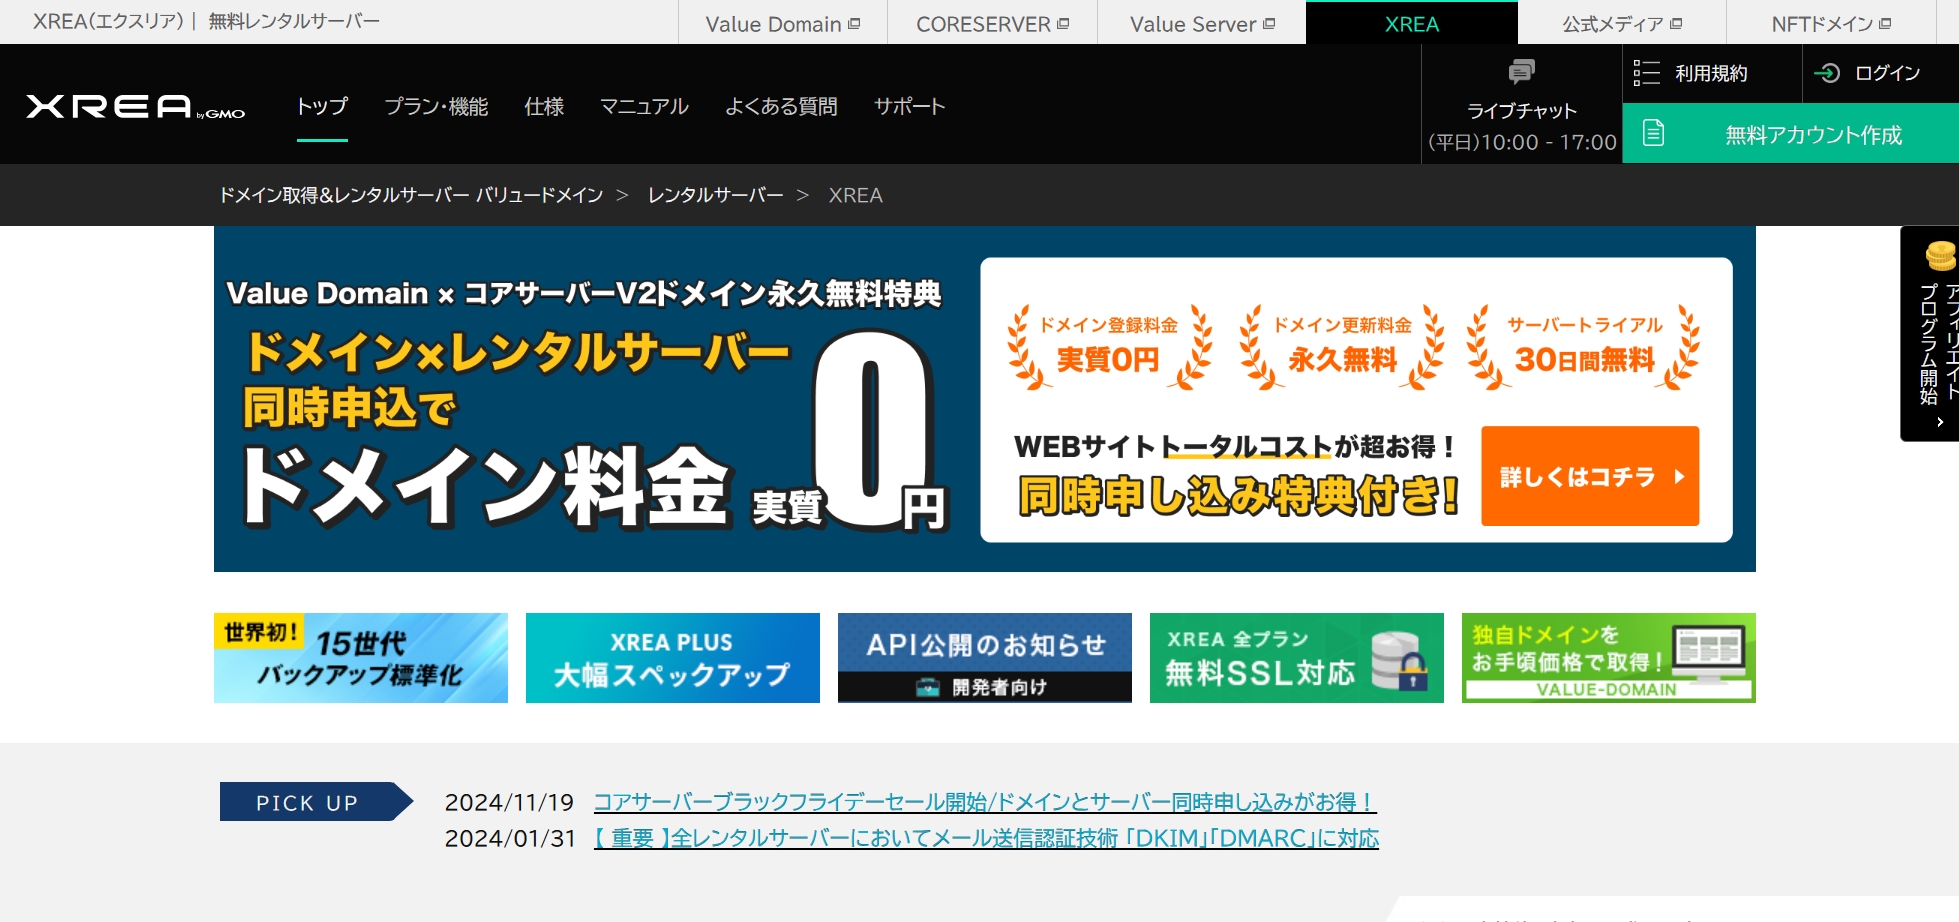Click the coin icon on affiliate side tab
Screen dimensions: 1959x922
click(x=1940, y=256)
